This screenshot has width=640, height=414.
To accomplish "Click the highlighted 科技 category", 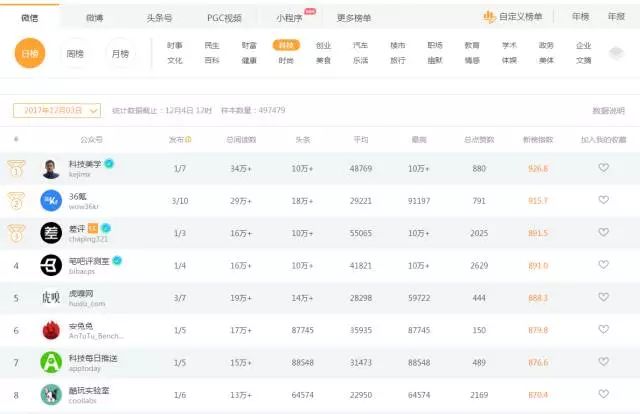I will tap(286, 45).
